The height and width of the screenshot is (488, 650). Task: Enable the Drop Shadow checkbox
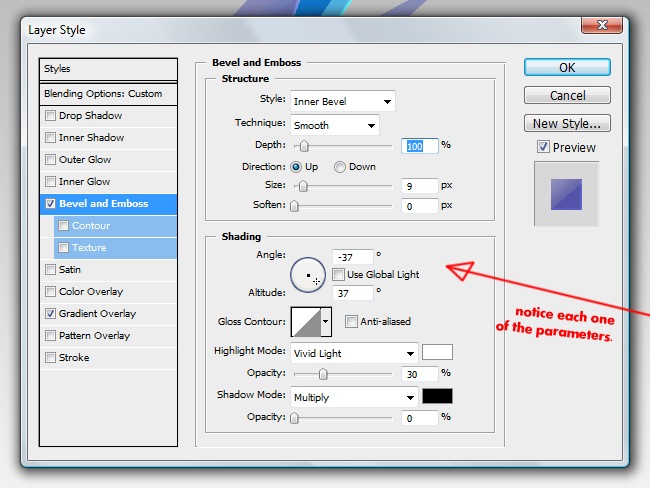point(51,116)
